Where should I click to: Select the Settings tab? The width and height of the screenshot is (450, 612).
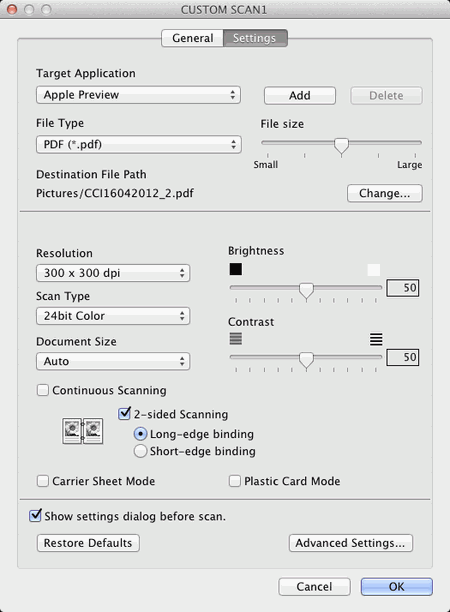(x=255, y=38)
